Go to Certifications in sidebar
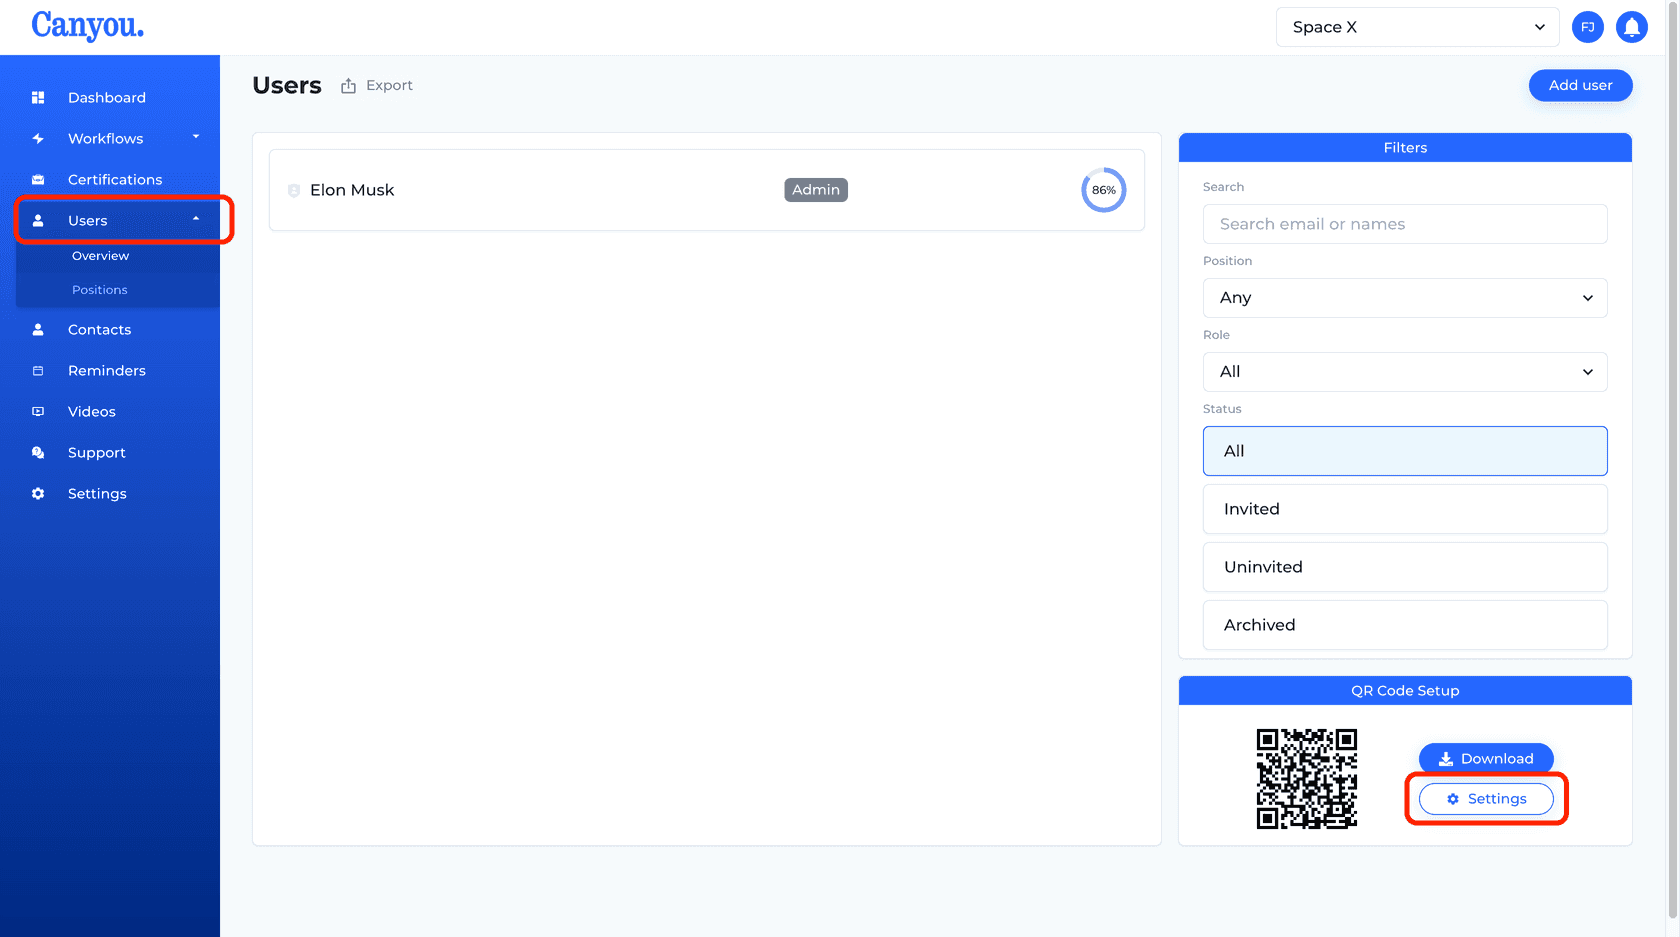1680x937 pixels. (115, 180)
